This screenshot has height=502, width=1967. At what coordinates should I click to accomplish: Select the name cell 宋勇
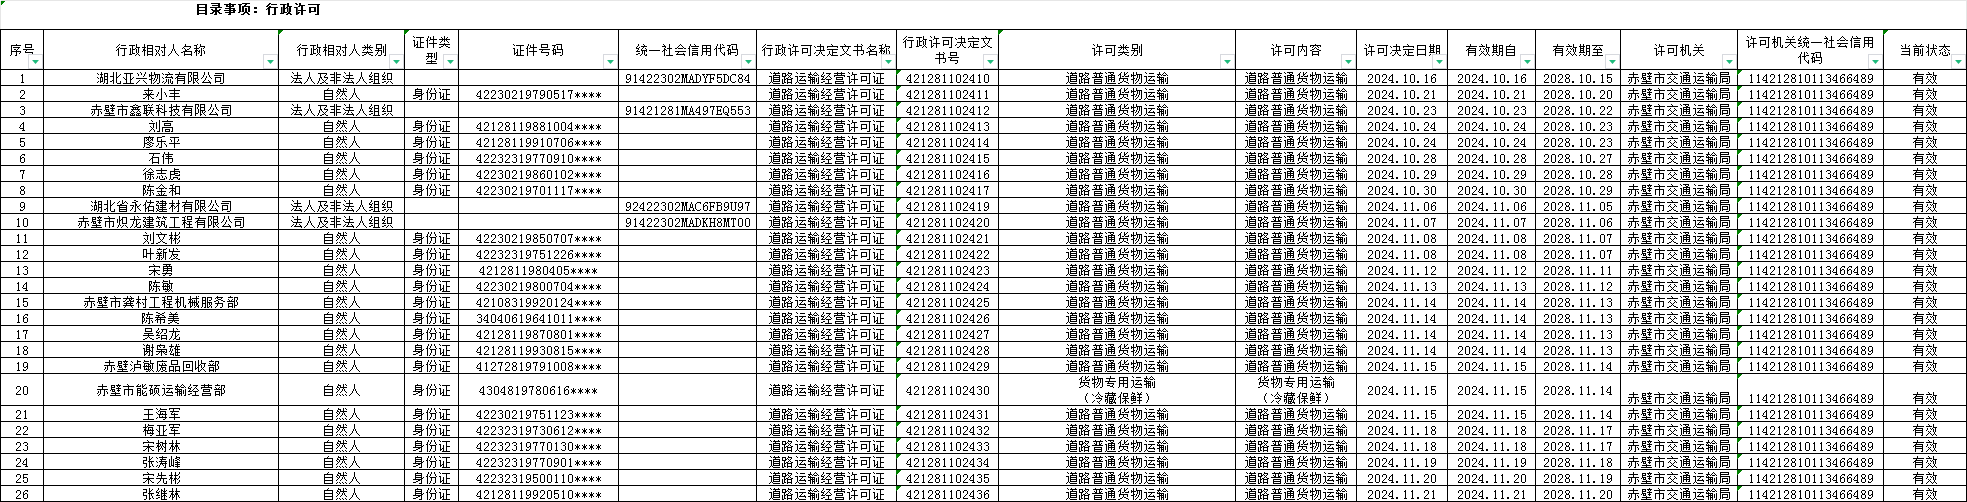[161, 270]
